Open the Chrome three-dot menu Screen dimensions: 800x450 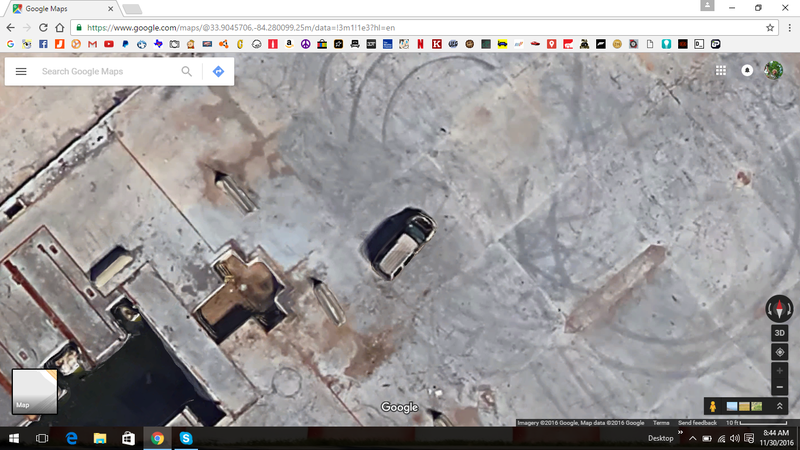[x=789, y=28]
